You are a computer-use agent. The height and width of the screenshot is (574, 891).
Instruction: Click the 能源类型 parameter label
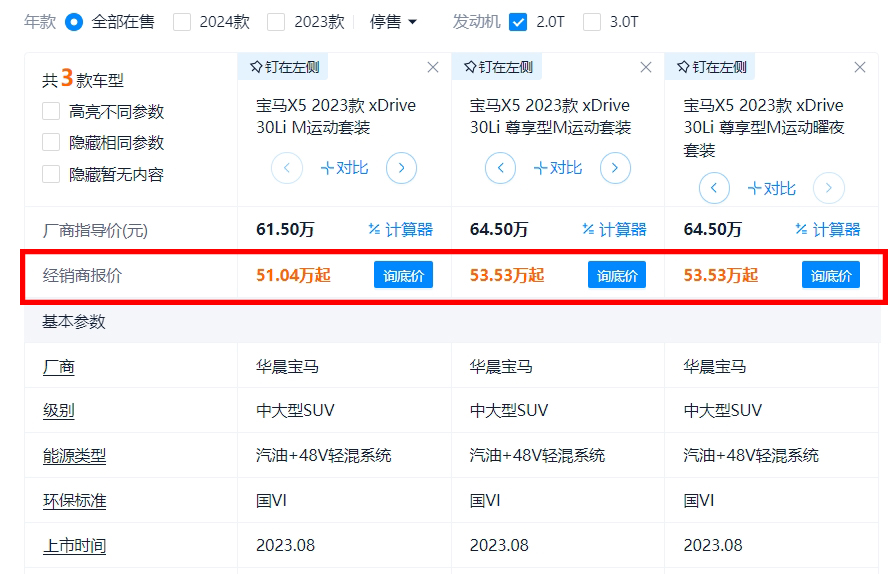pos(74,456)
